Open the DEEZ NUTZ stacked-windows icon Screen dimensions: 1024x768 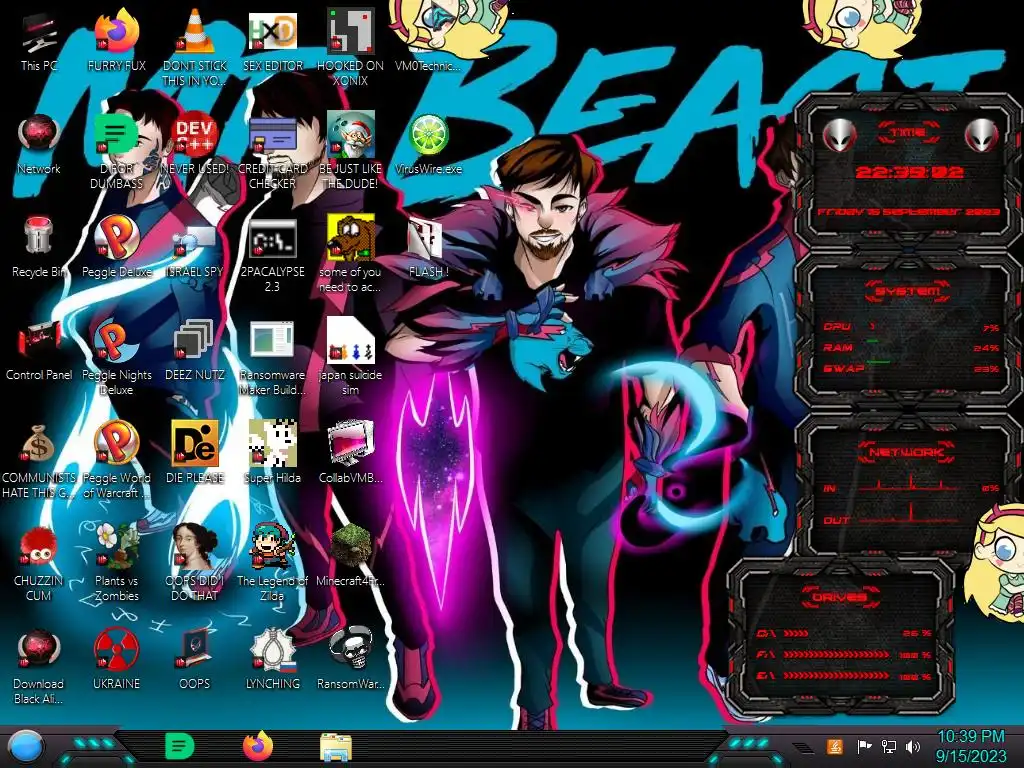coord(195,349)
